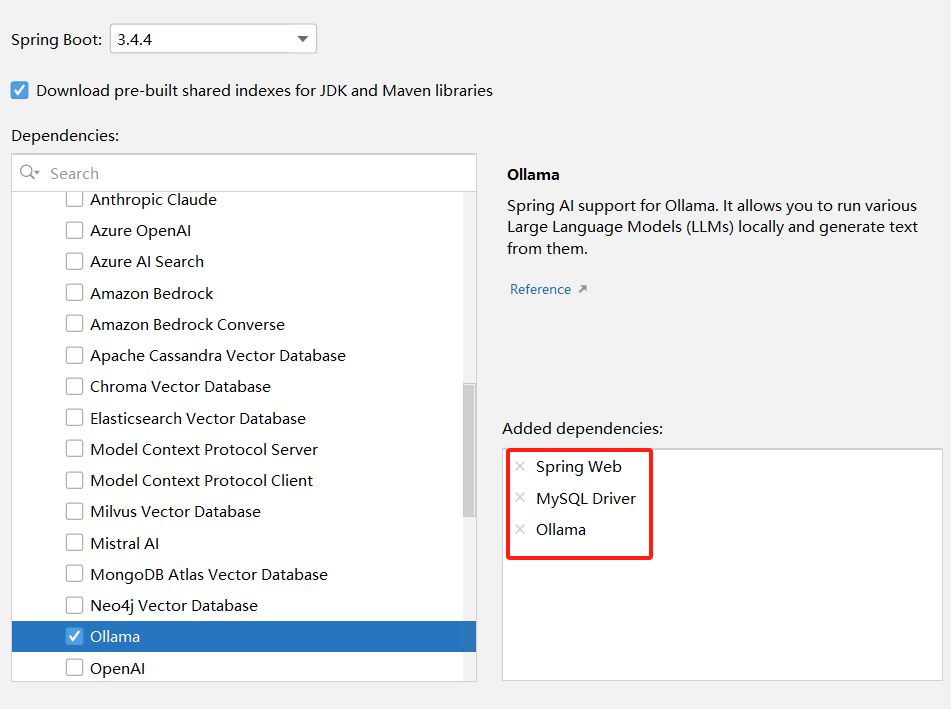951x709 pixels.
Task: Select the Model Context Protocol Server row label
Action: pyautogui.click(x=204, y=449)
